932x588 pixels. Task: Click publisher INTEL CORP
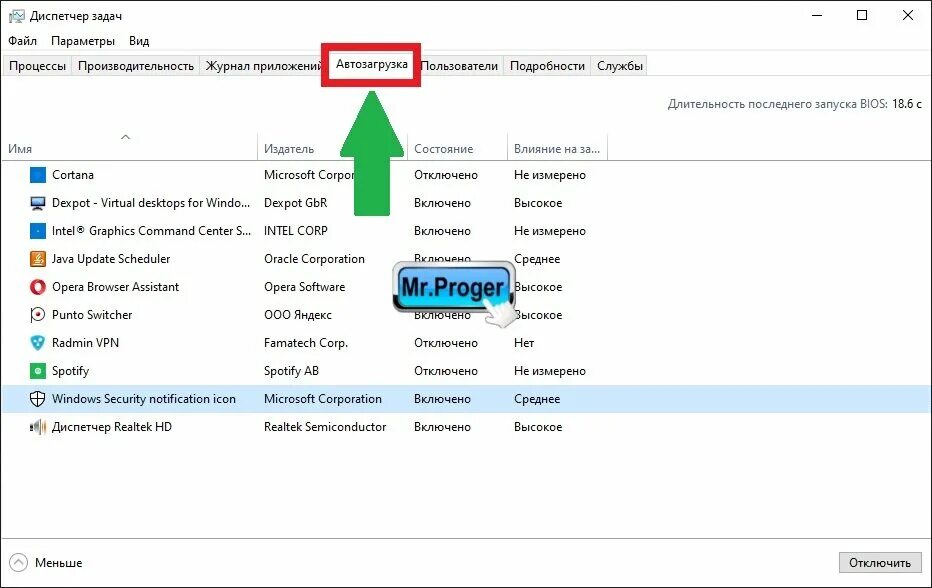(295, 231)
